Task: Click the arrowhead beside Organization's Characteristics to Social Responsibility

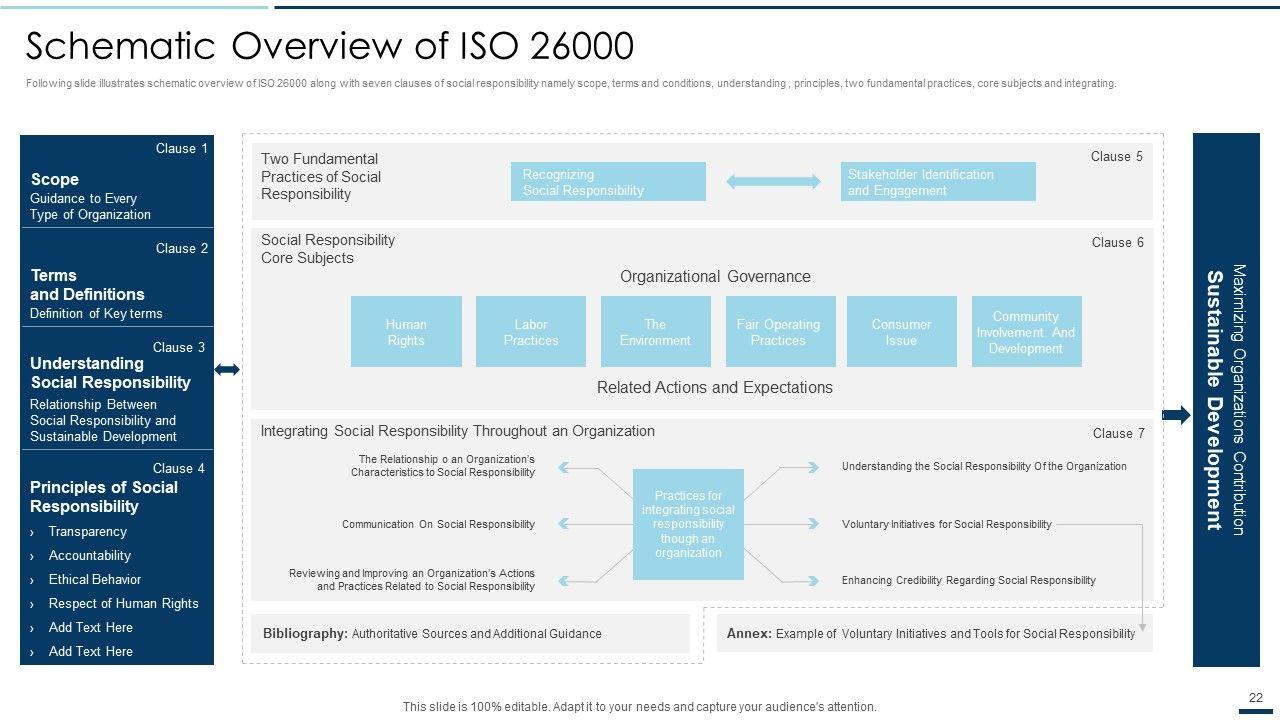Action: 564,466
